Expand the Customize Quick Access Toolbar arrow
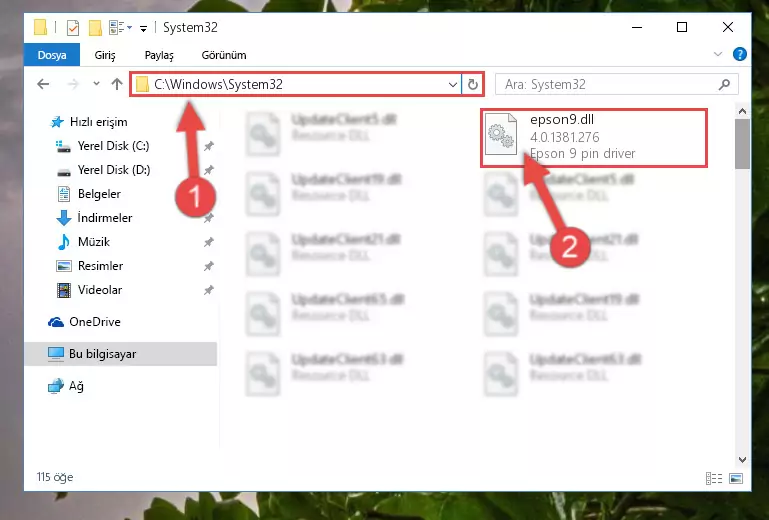This screenshot has height=520, width=769. tap(143, 28)
